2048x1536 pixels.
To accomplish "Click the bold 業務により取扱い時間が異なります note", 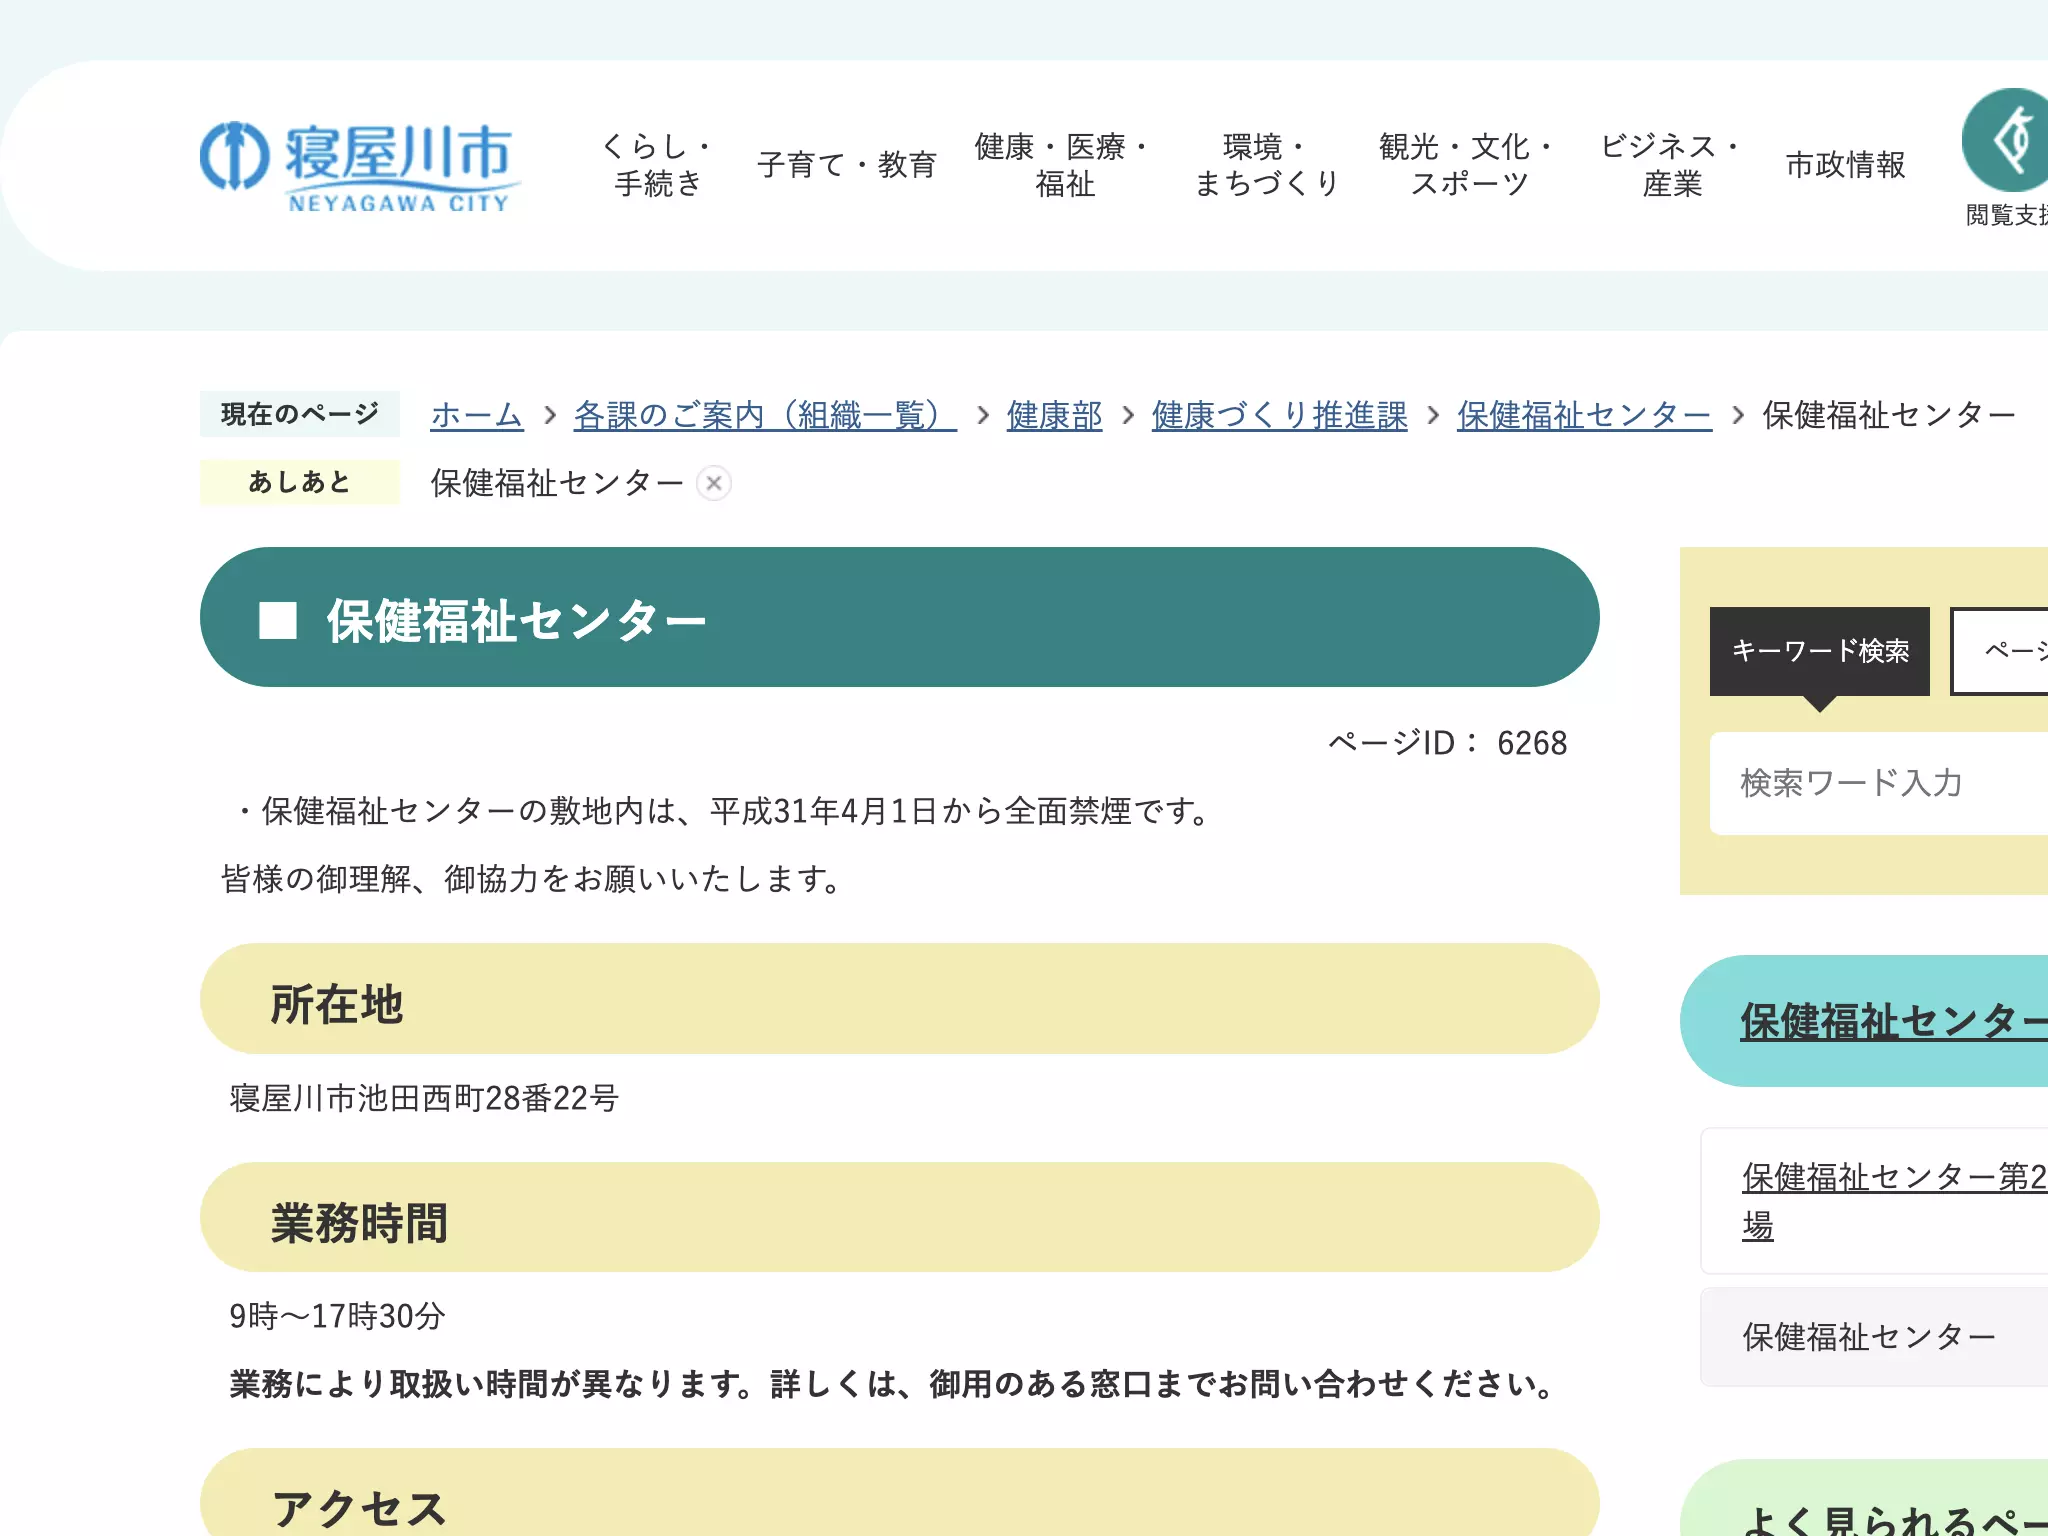I will point(894,1384).
